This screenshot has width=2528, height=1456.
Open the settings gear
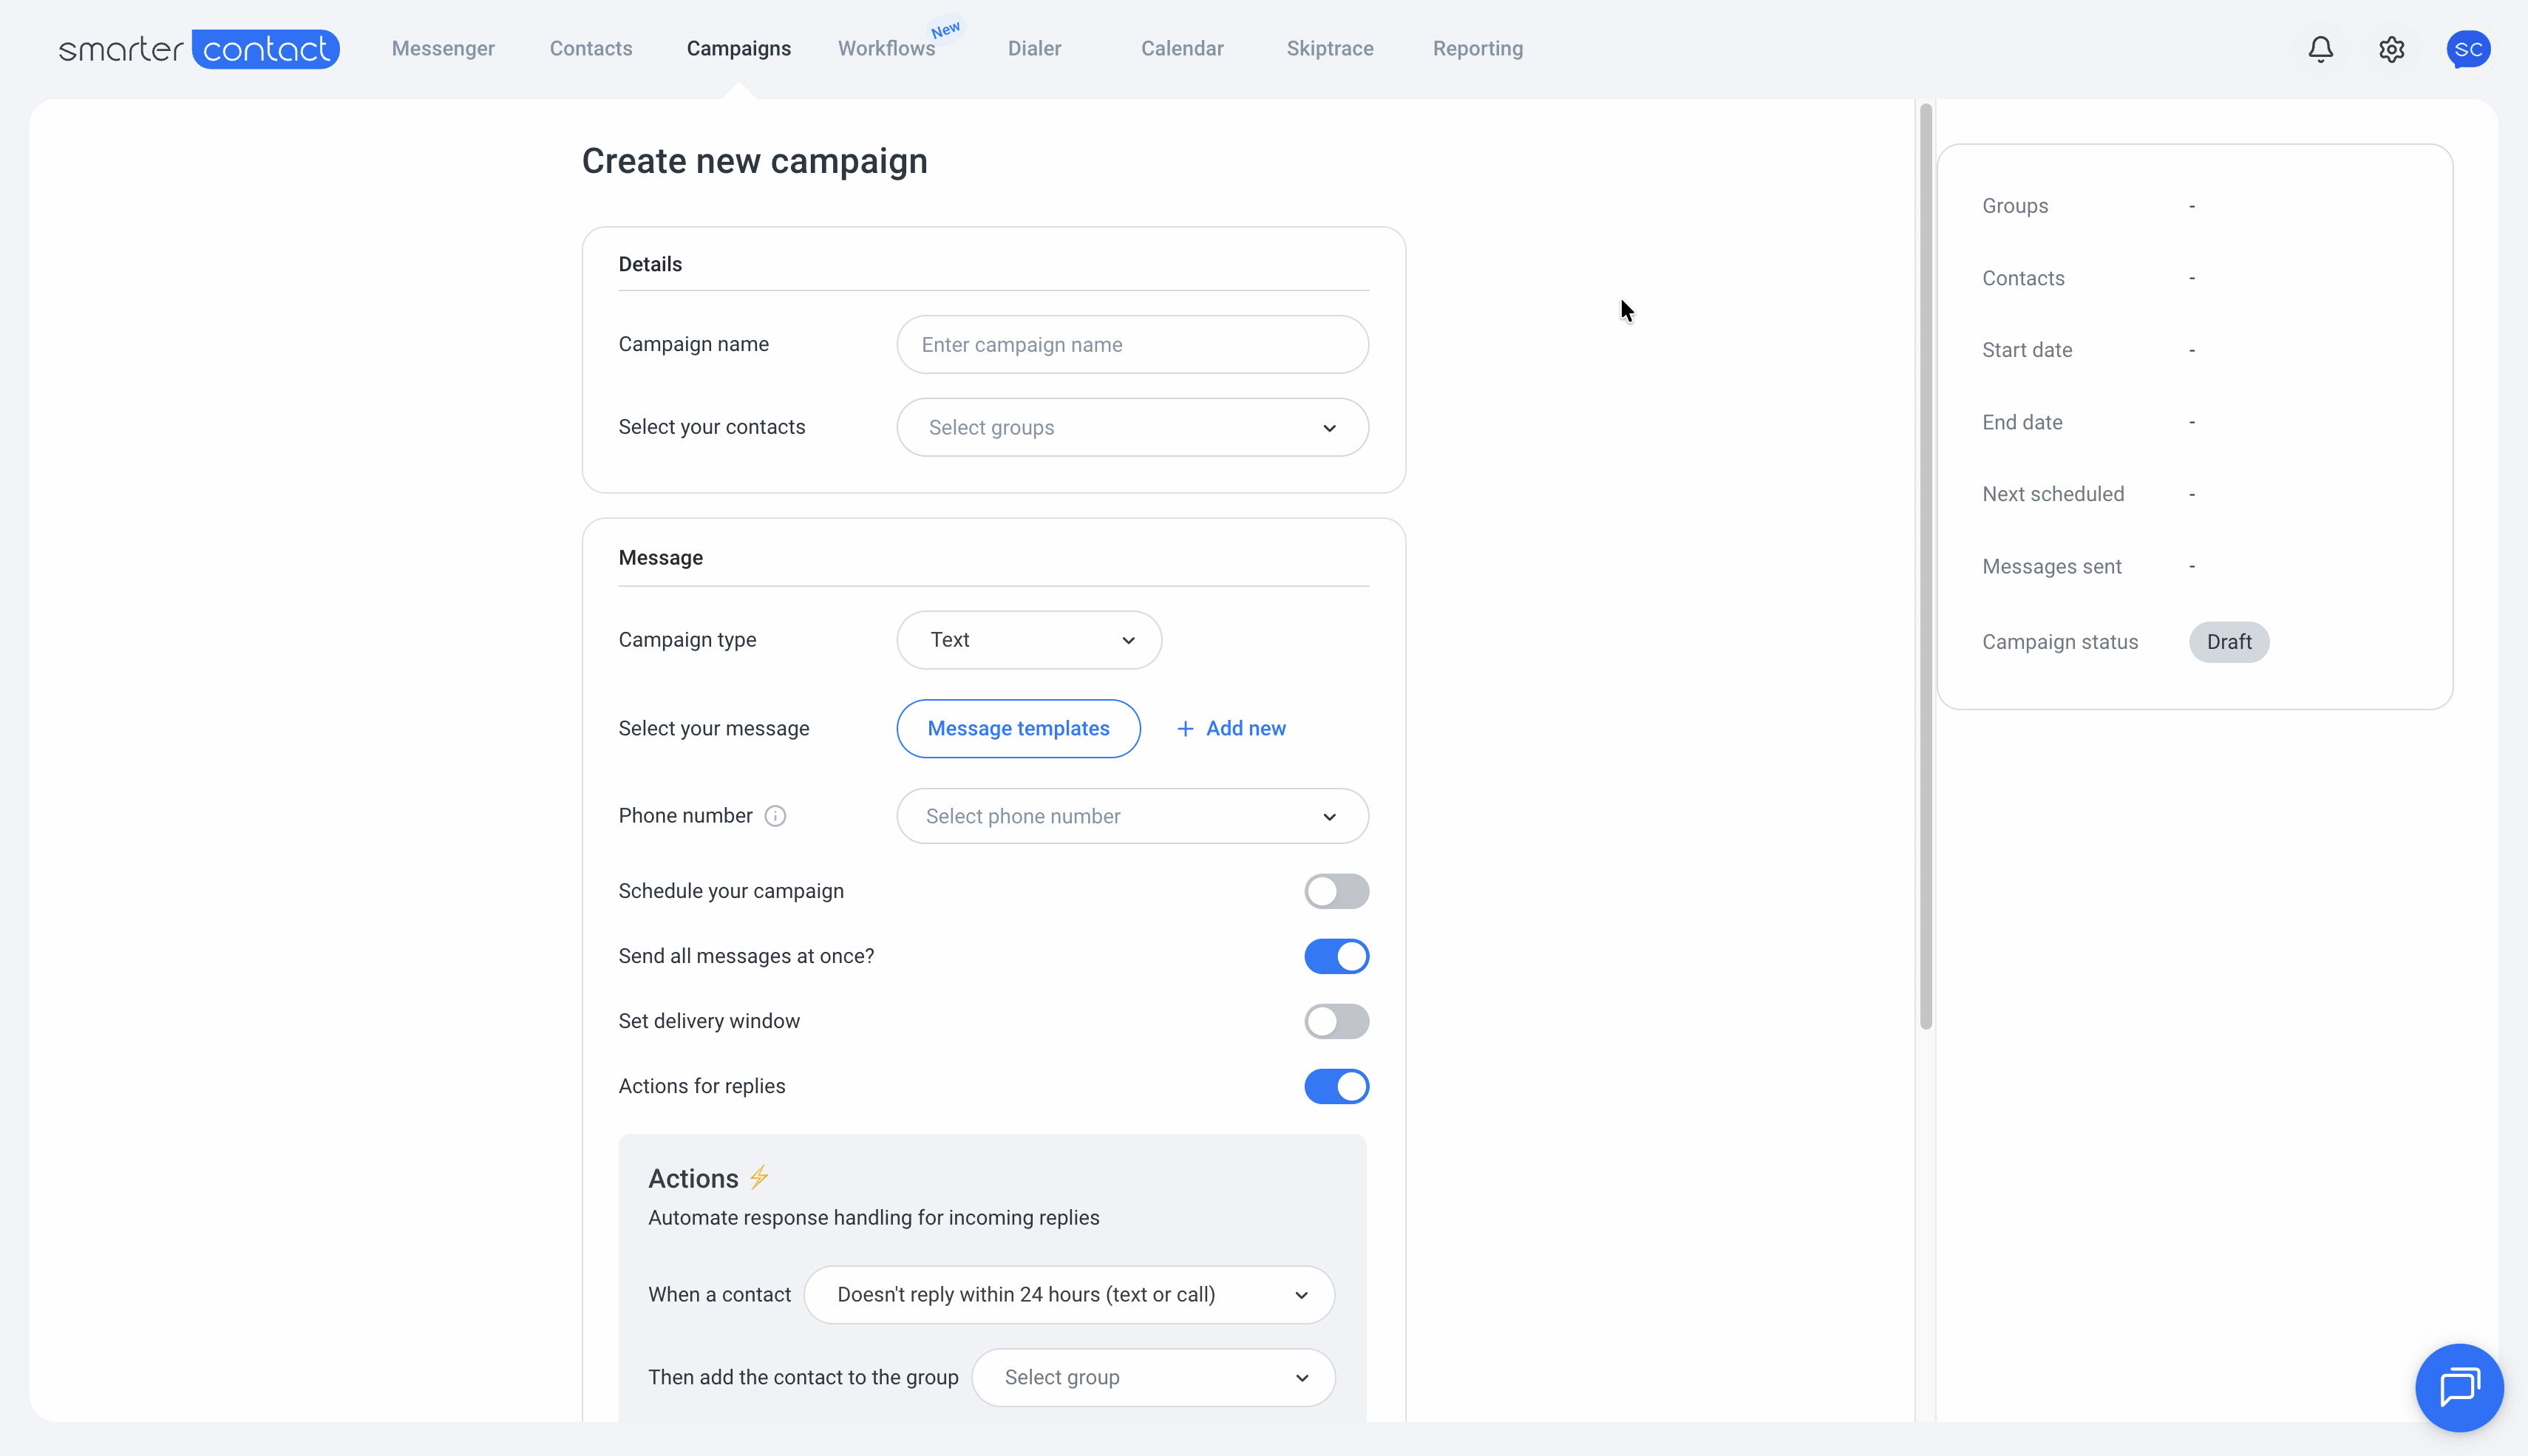[2391, 49]
